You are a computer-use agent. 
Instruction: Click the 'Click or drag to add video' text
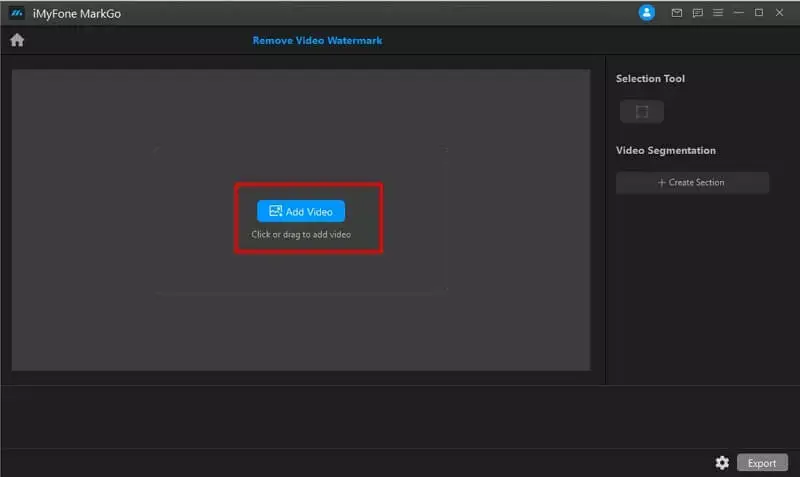coord(301,235)
